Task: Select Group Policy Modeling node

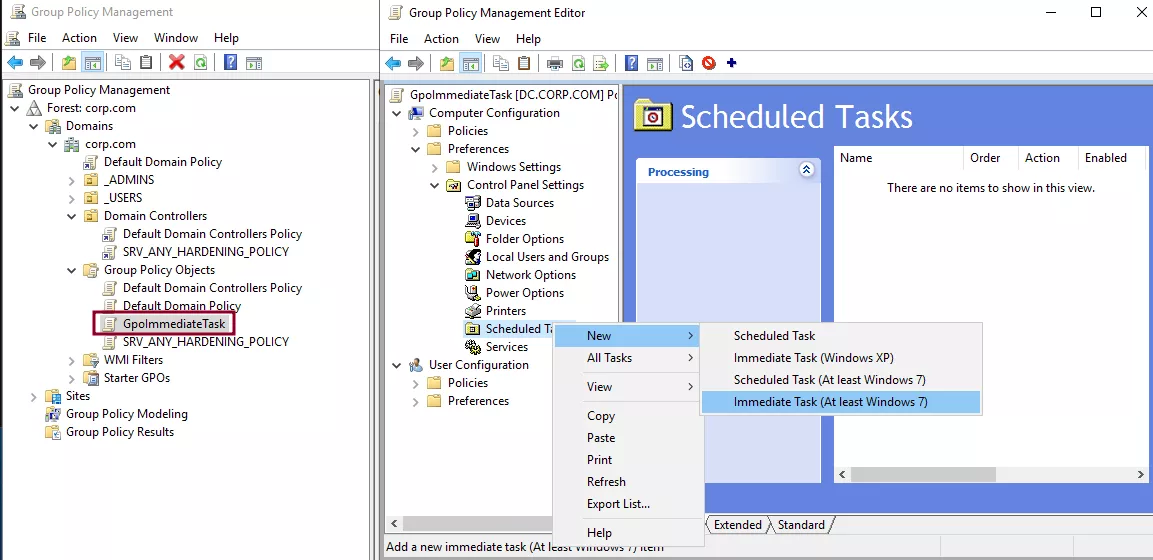Action: tap(126, 414)
